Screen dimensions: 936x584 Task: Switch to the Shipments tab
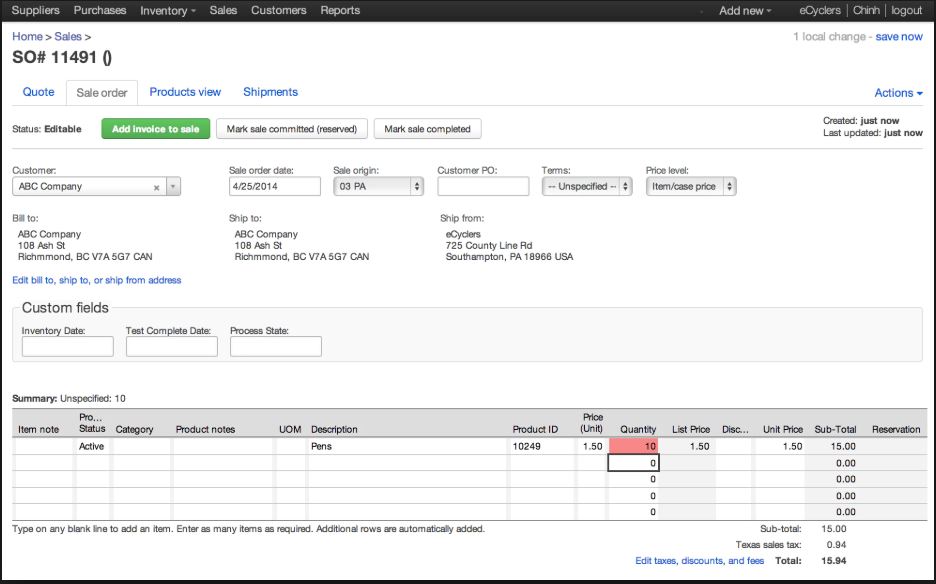point(271,92)
